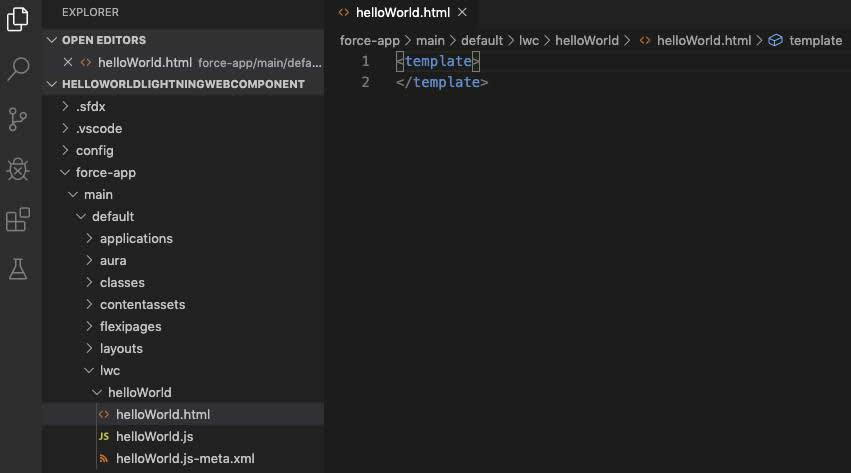Viewport: 851px width, 473px height.
Task: Expand the layouts folder
Action: (90, 348)
